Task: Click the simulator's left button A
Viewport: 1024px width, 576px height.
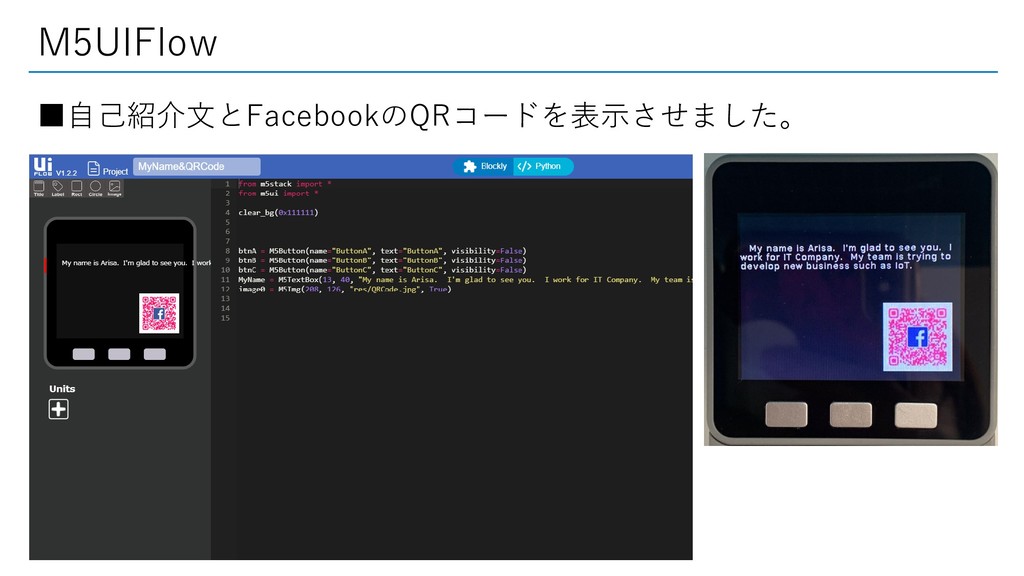Action: [x=84, y=354]
